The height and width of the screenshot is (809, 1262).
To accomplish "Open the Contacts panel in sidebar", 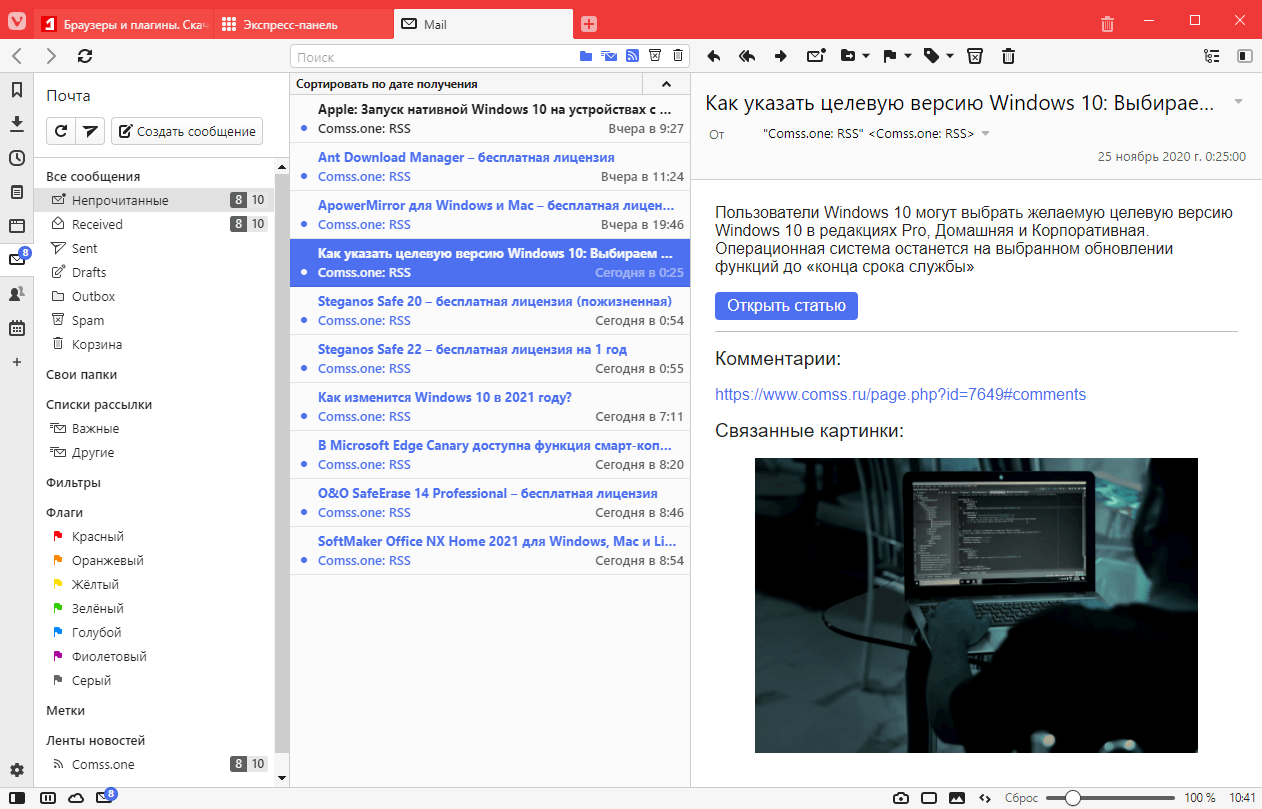I will 17,294.
